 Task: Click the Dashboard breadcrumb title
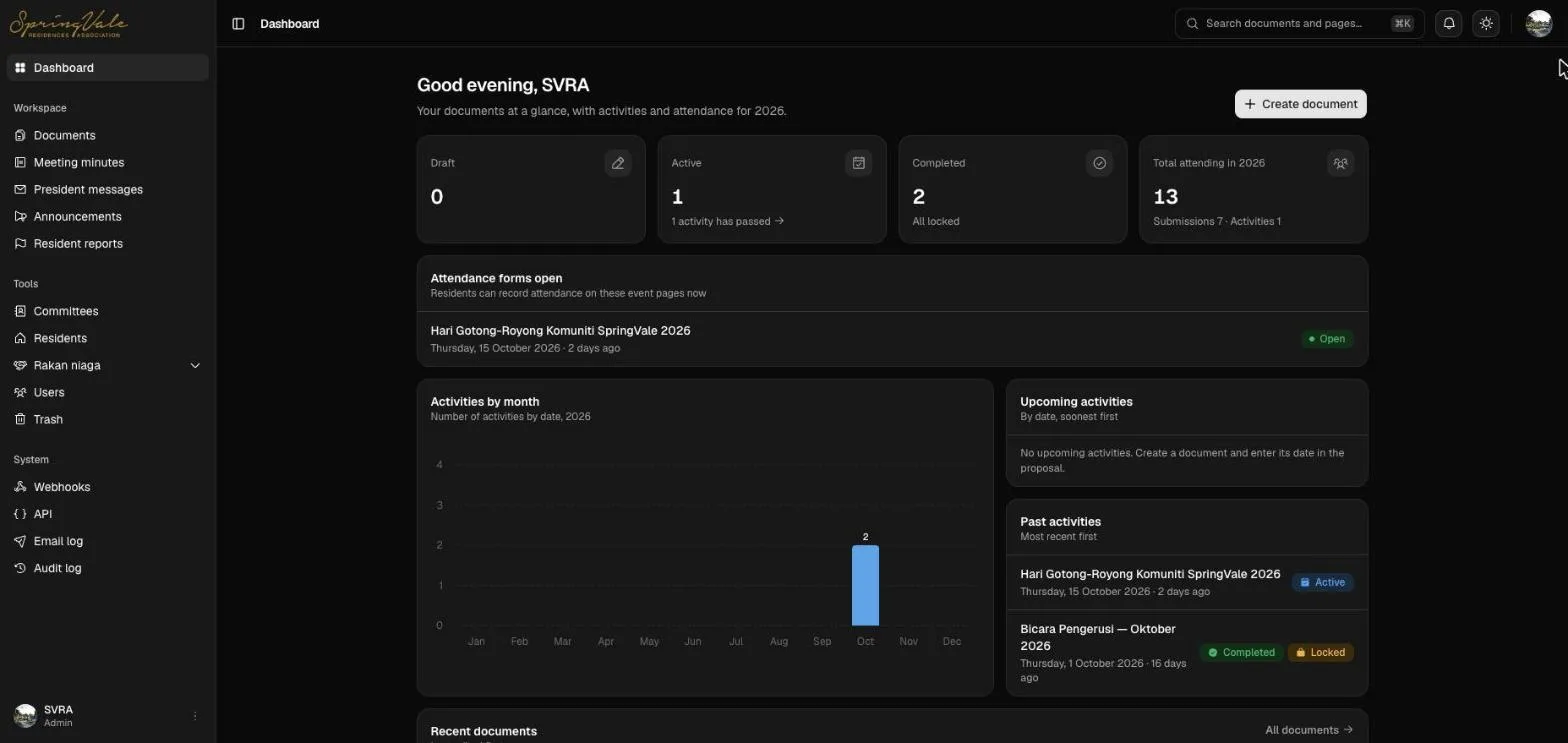coord(290,24)
